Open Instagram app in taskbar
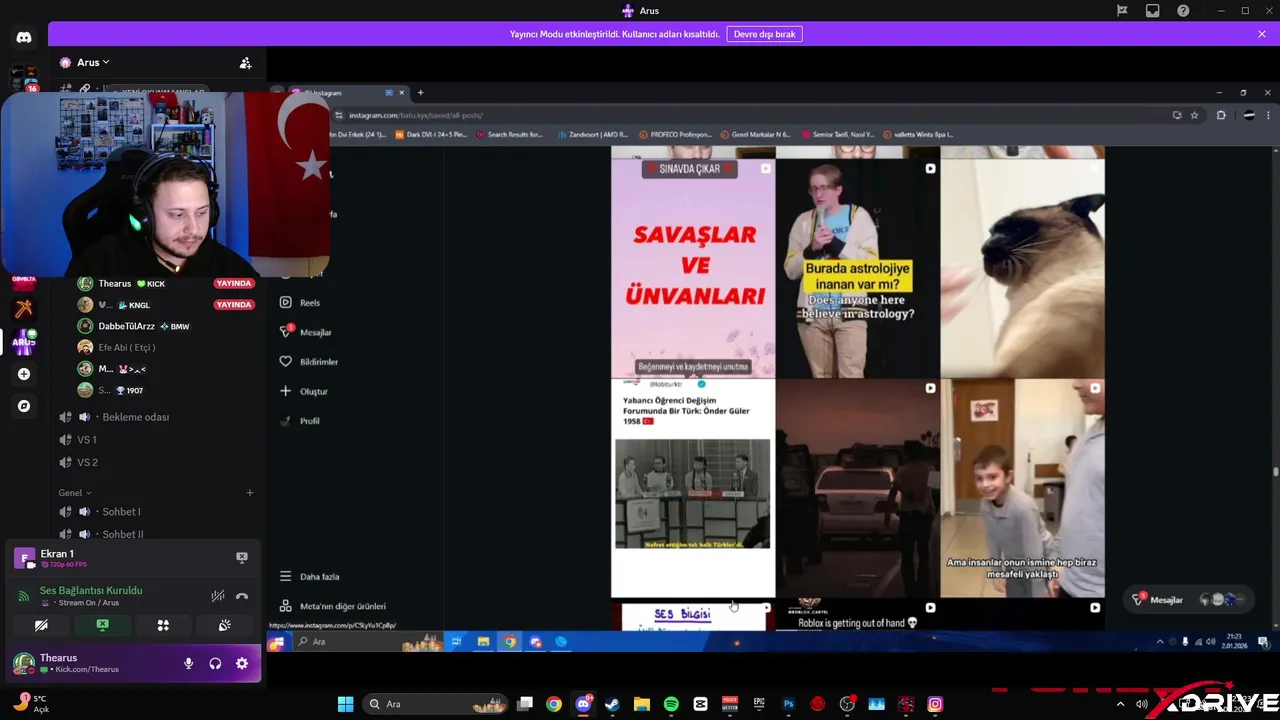The width and height of the screenshot is (1280, 720). tap(935, 704)
